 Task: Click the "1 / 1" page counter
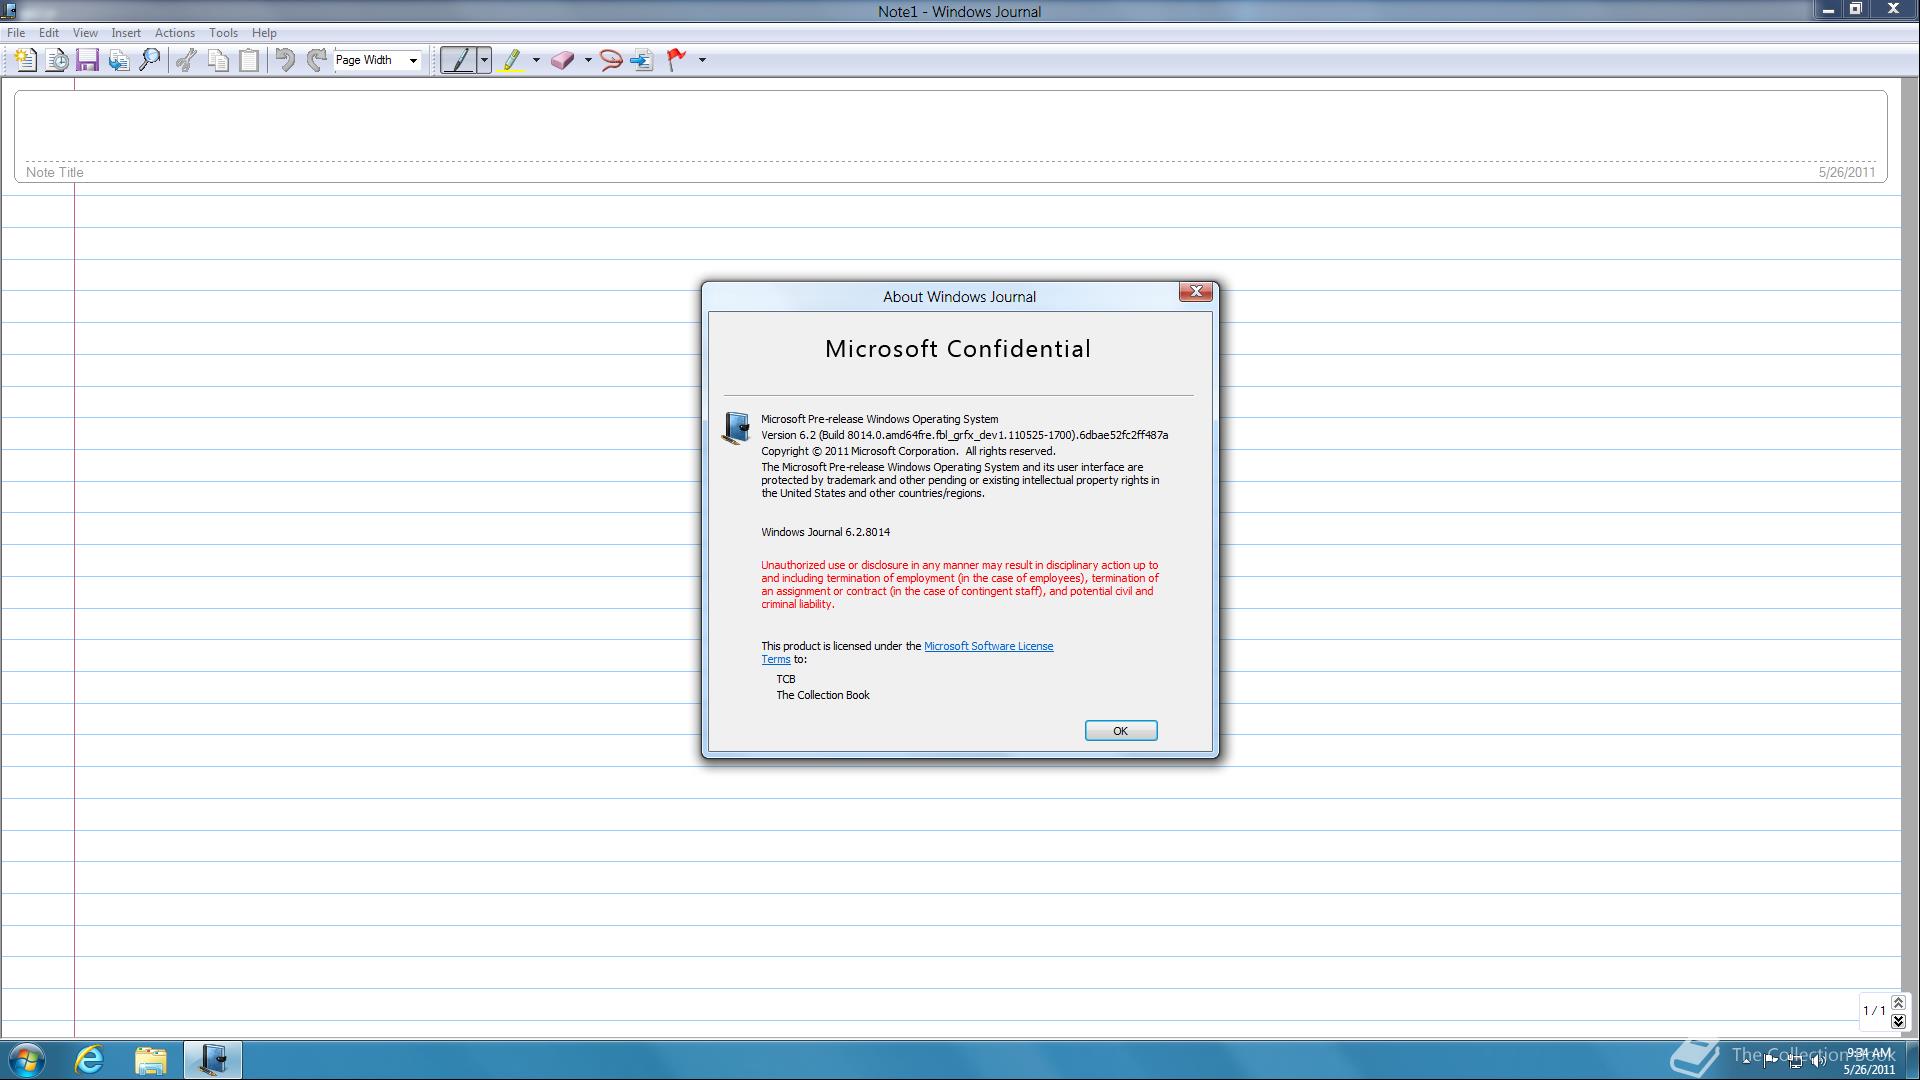coord(1874,1011)
